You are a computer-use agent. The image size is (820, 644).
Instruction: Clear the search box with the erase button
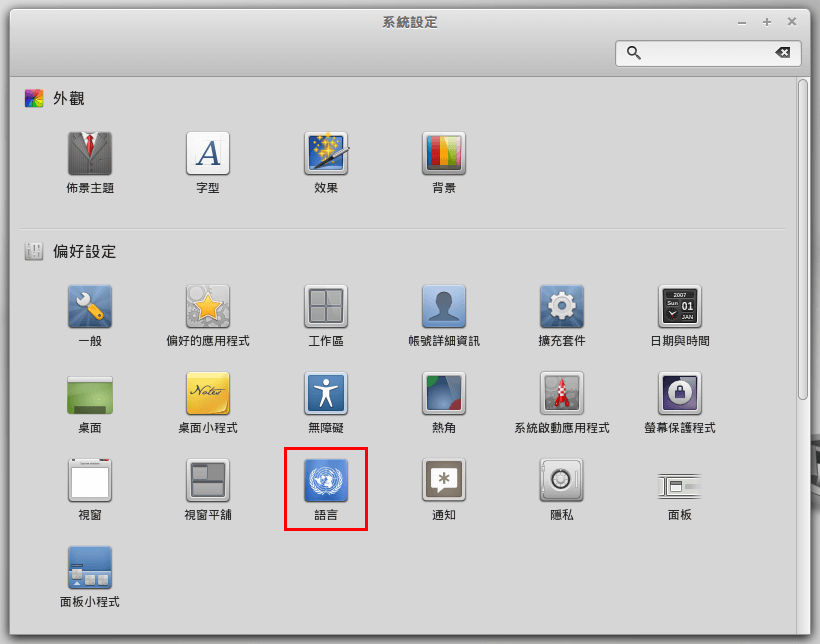[x=781, y=52]
